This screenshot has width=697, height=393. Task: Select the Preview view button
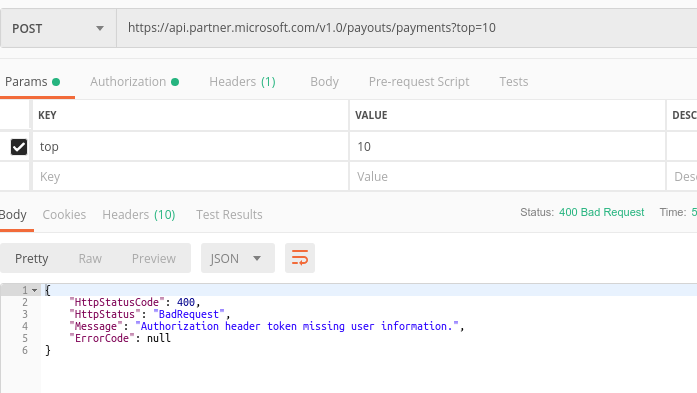(154, 258)
